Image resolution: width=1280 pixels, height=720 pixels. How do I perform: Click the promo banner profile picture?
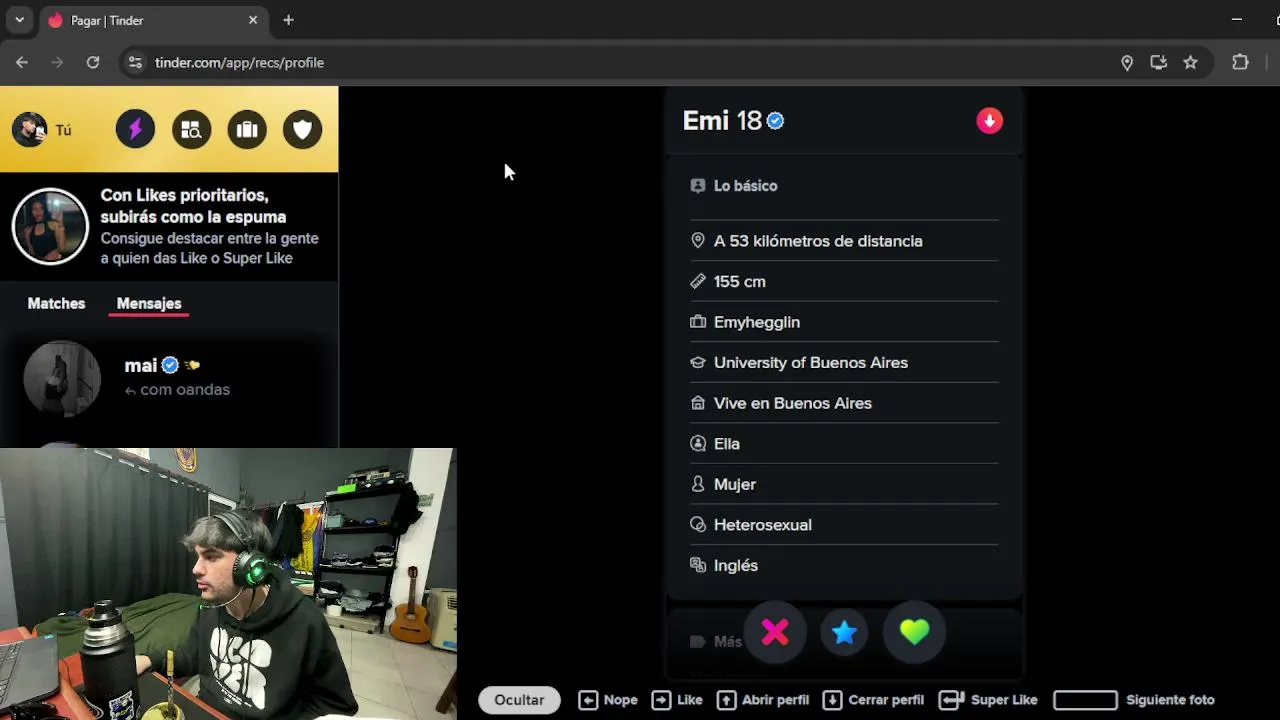coord(50,226)
